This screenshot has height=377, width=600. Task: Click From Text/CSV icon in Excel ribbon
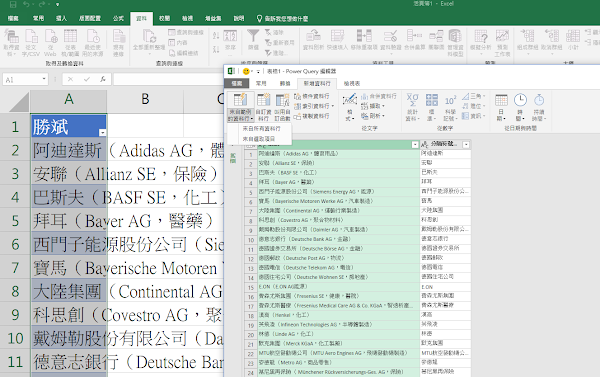click(31, 37)
